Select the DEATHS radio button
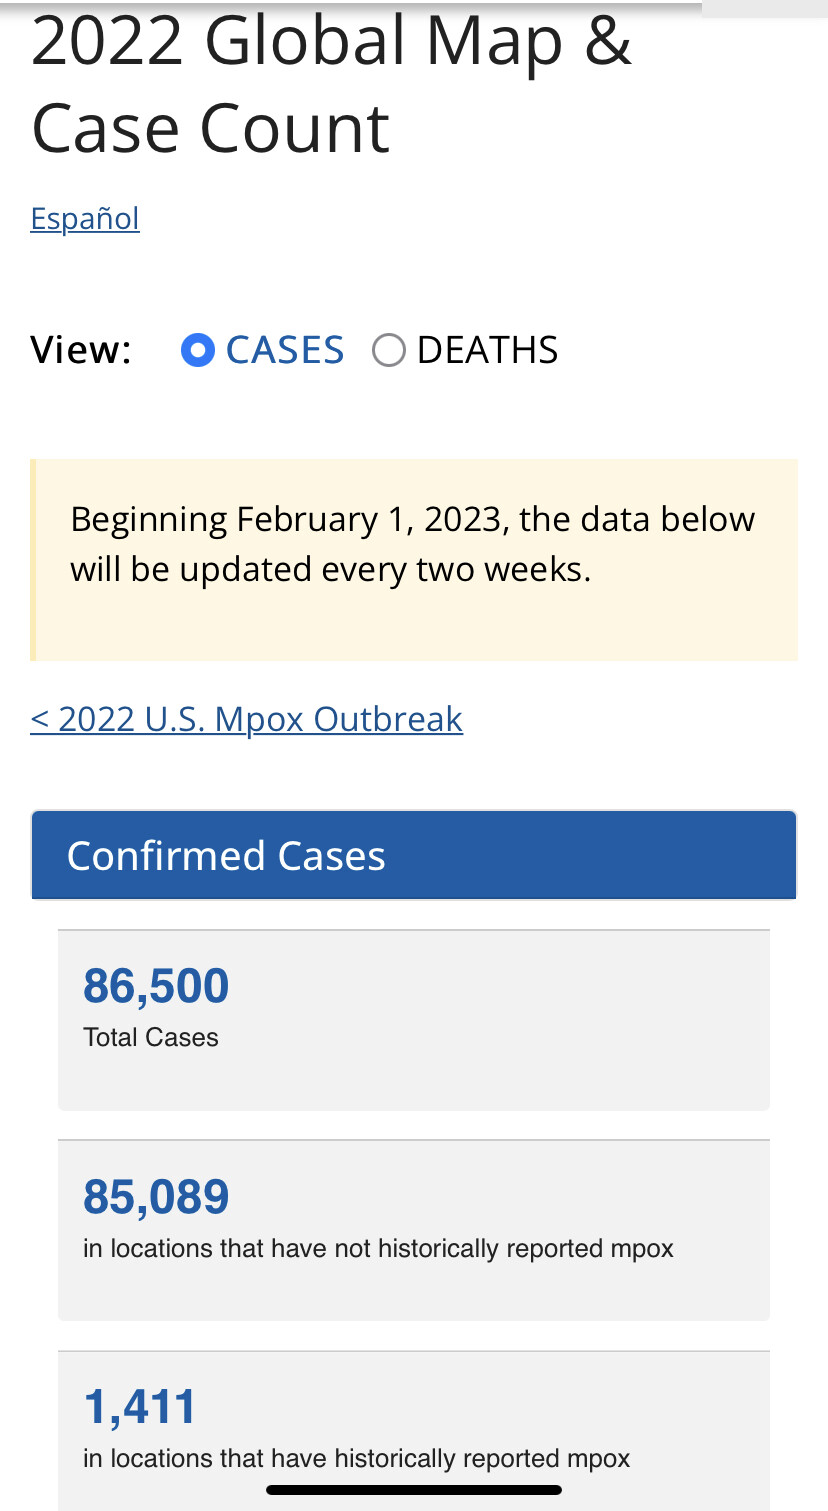 tap(388, 350)
